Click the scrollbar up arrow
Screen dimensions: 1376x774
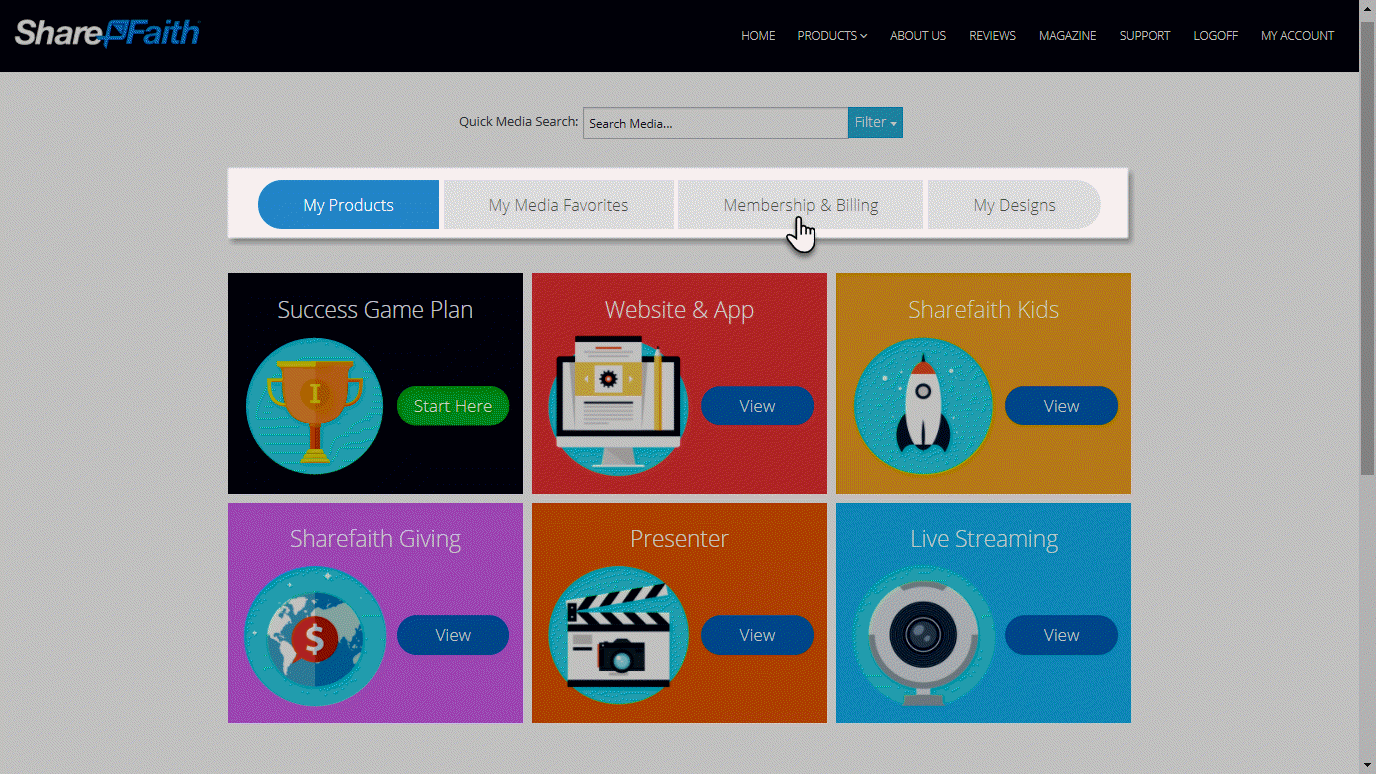[x=1367, y=8]
